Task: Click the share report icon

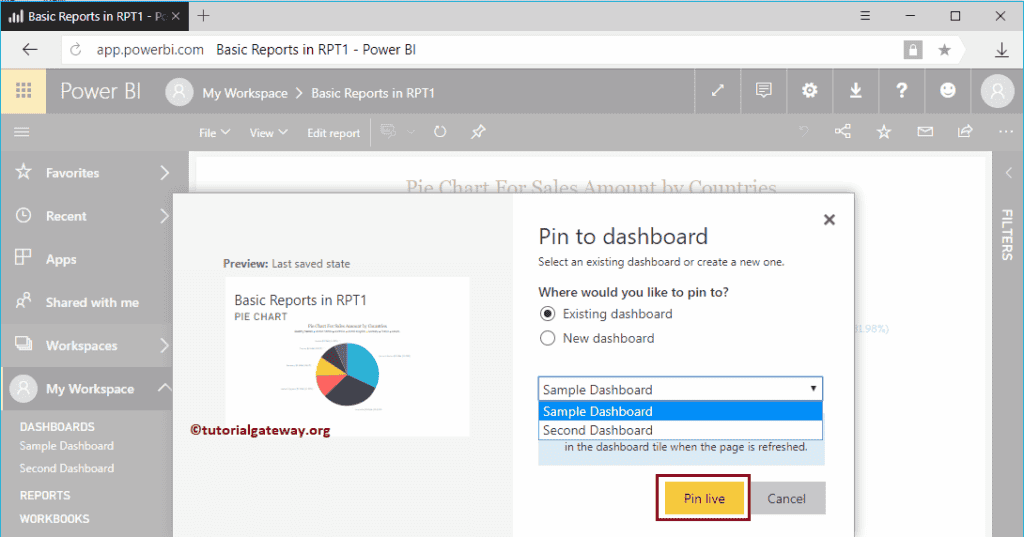Action: pos(965,132)
